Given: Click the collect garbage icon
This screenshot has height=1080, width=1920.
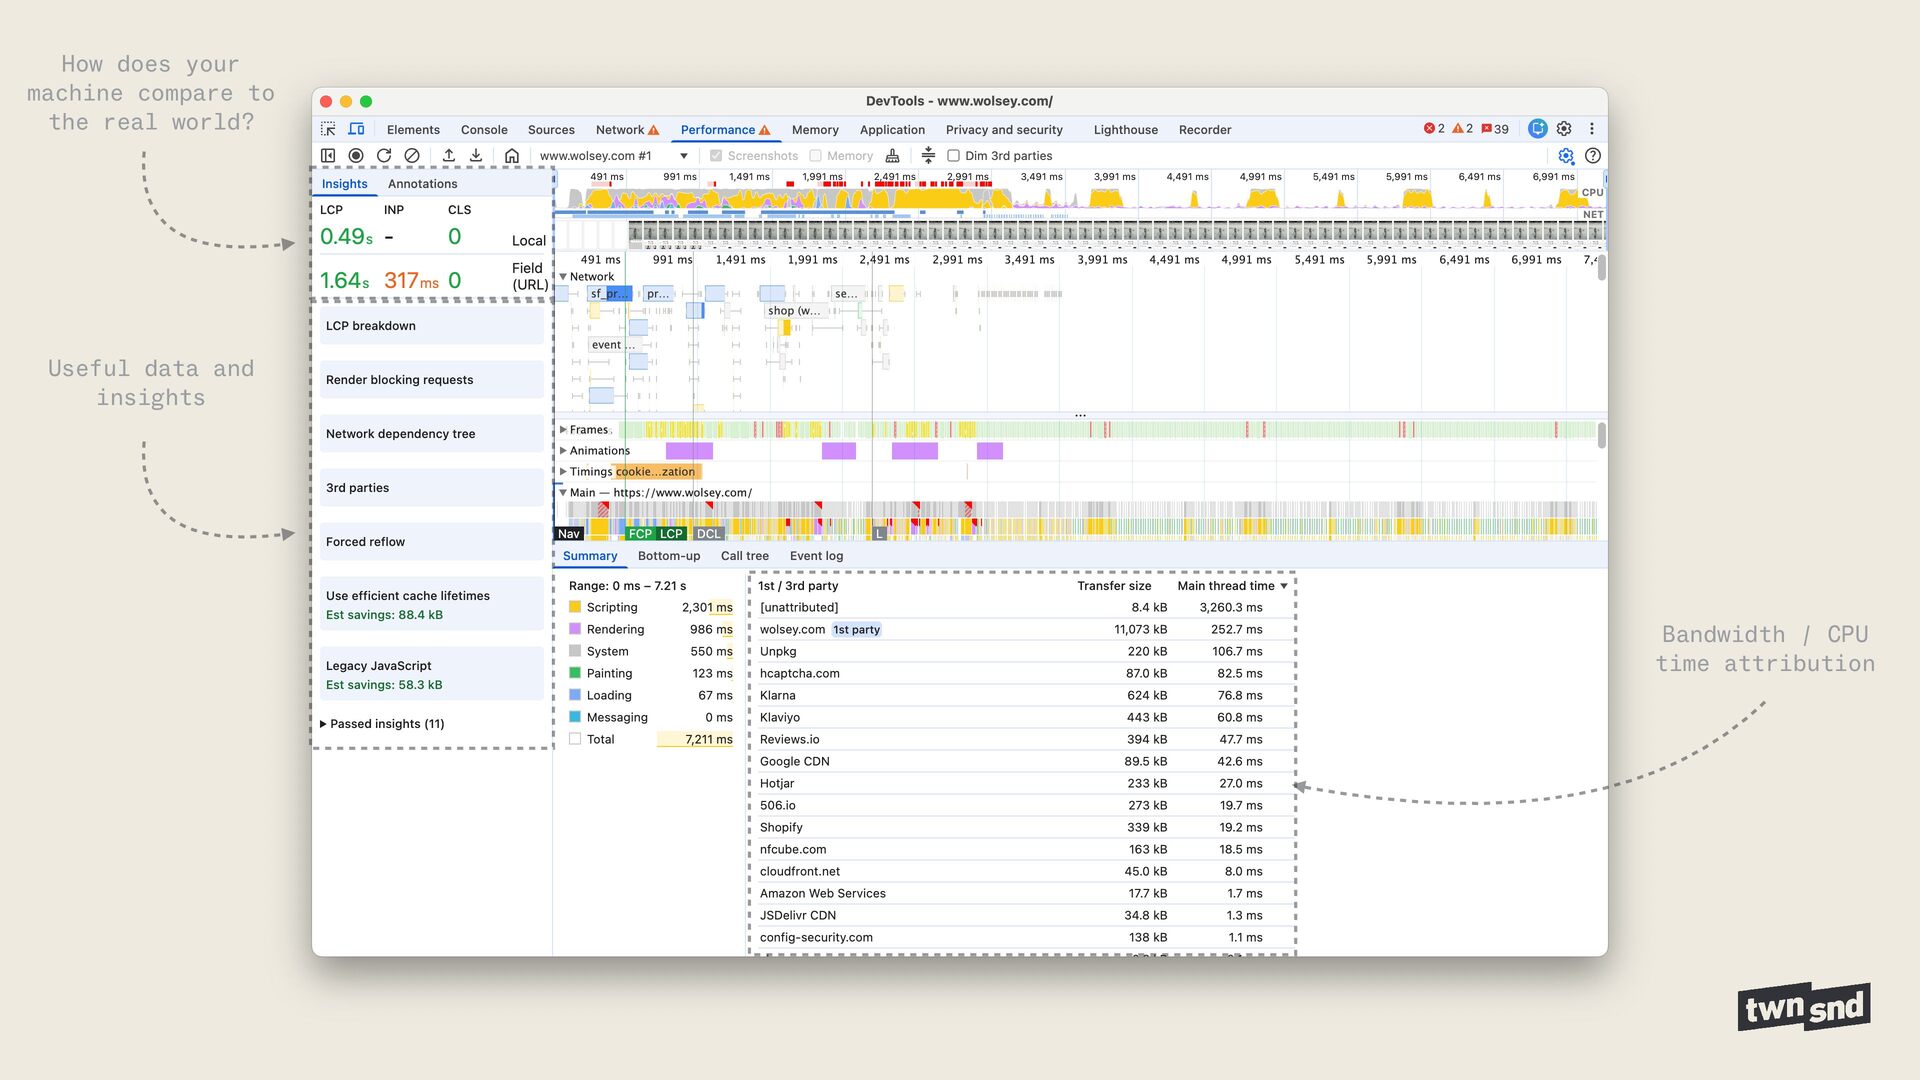Looking at the screenshot, I should tap(893, 156).
